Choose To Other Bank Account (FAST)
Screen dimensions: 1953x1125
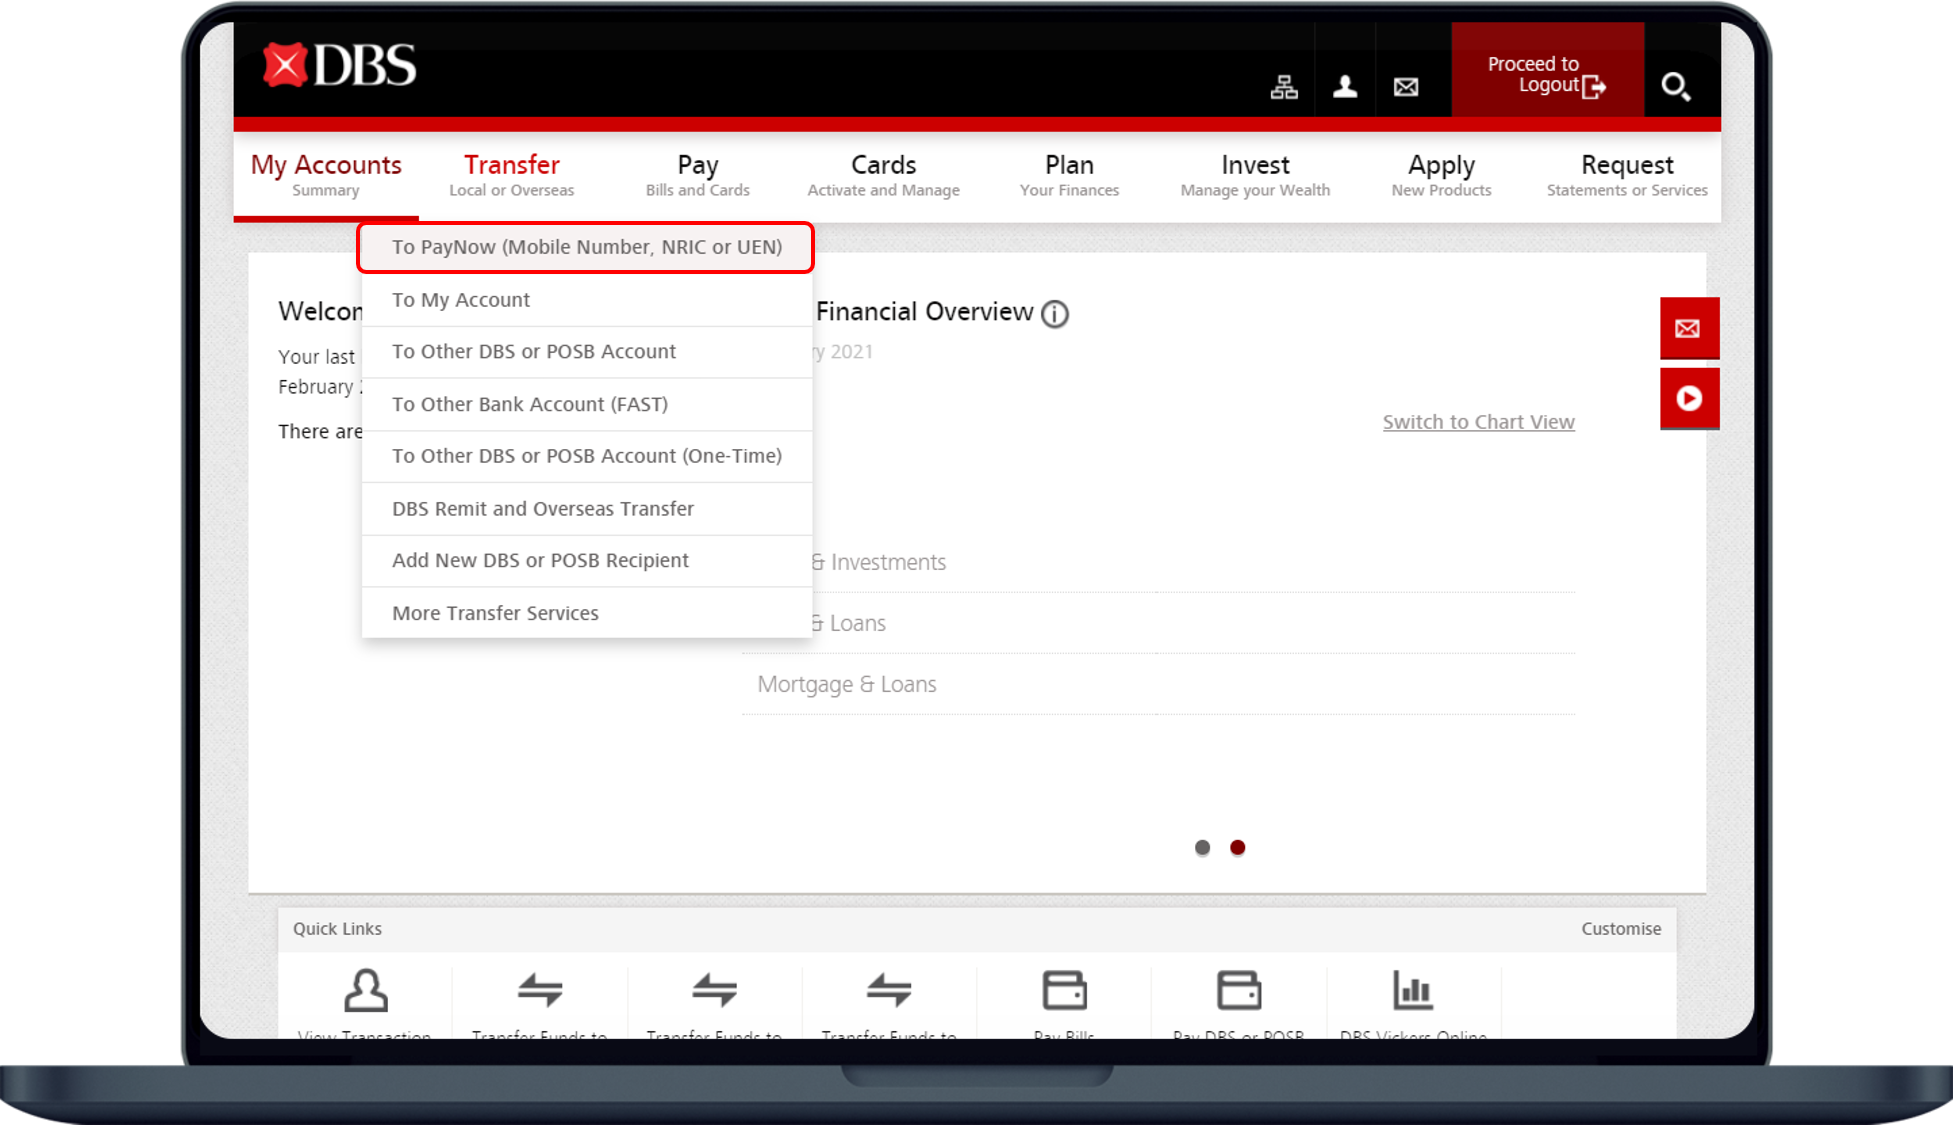point(529,404)
